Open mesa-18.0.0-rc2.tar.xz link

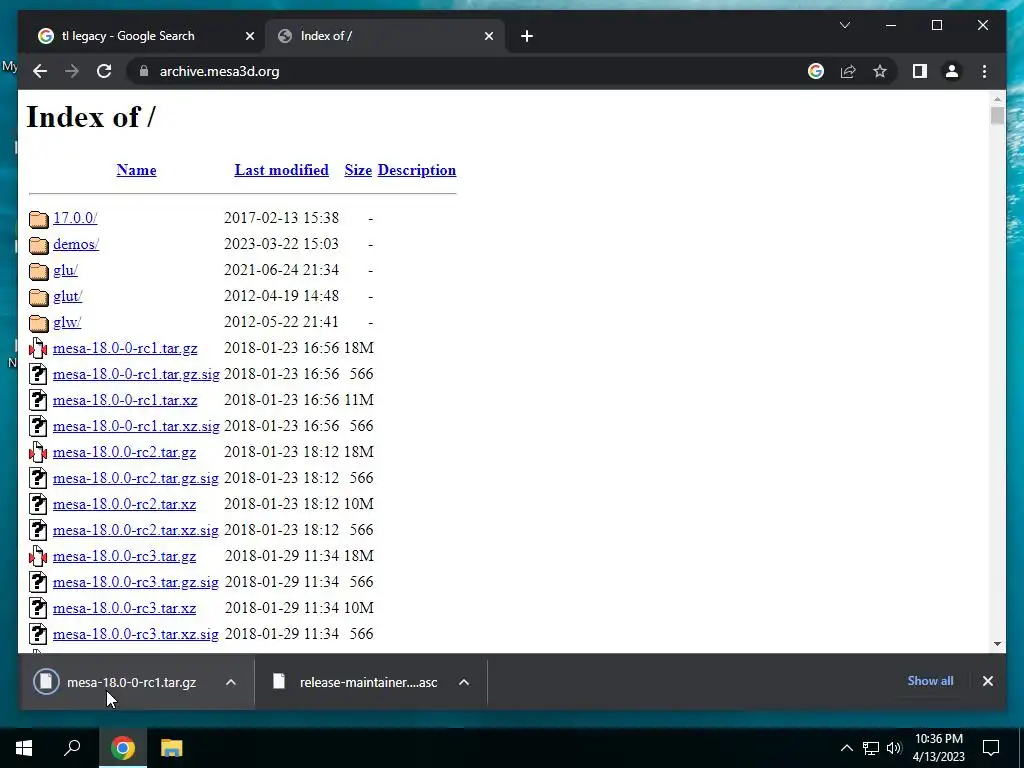point(124,504)
